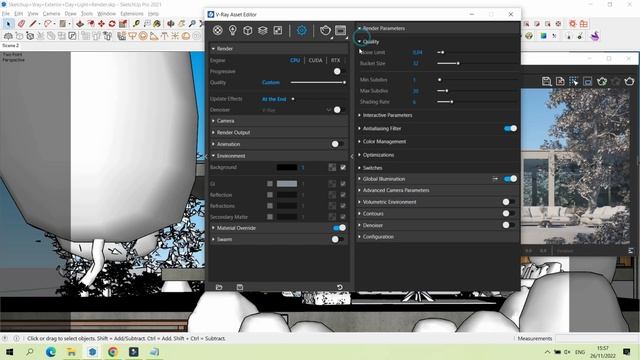Expand the Optimizations section

point(438,155)
